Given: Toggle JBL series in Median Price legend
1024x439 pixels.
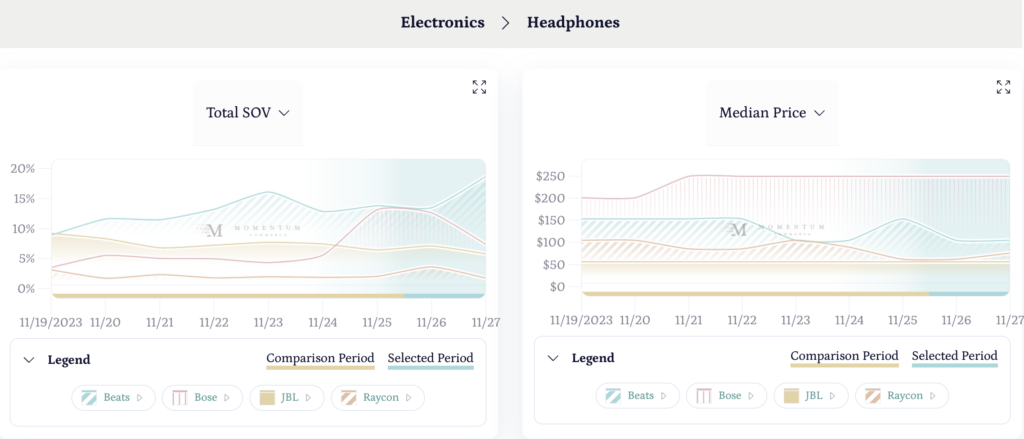Looking at the screenshot, I should coord(810,396).
